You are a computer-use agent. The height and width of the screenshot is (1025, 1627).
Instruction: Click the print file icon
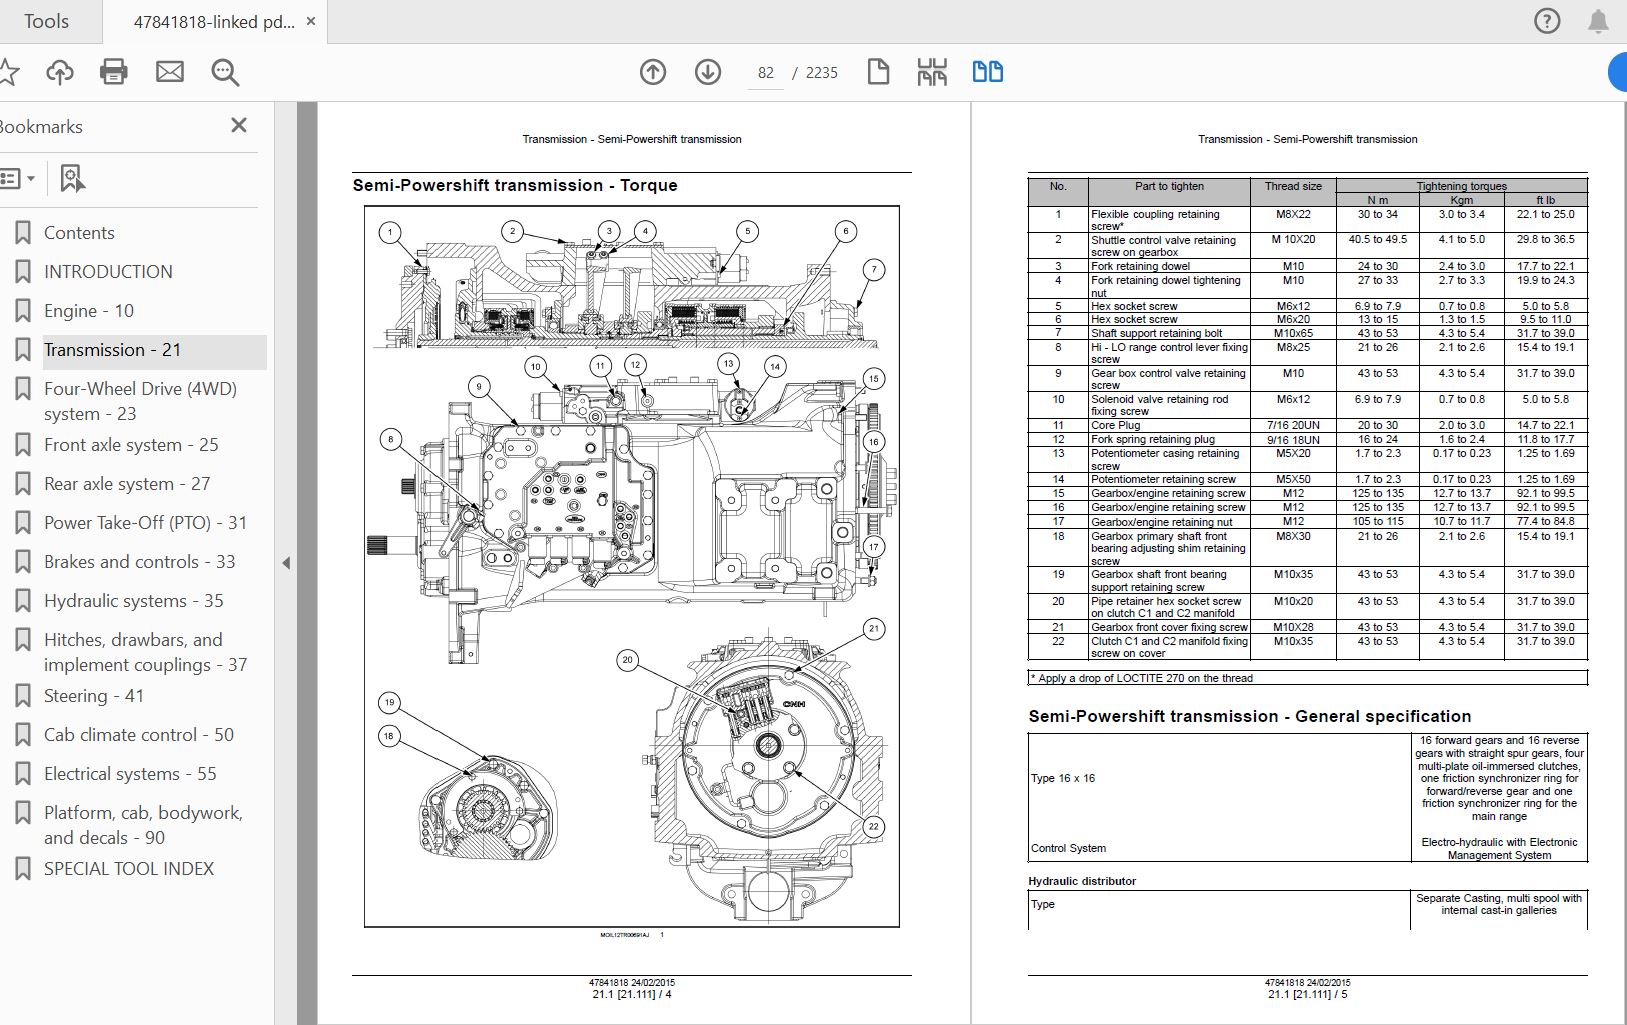pos(114,72)
